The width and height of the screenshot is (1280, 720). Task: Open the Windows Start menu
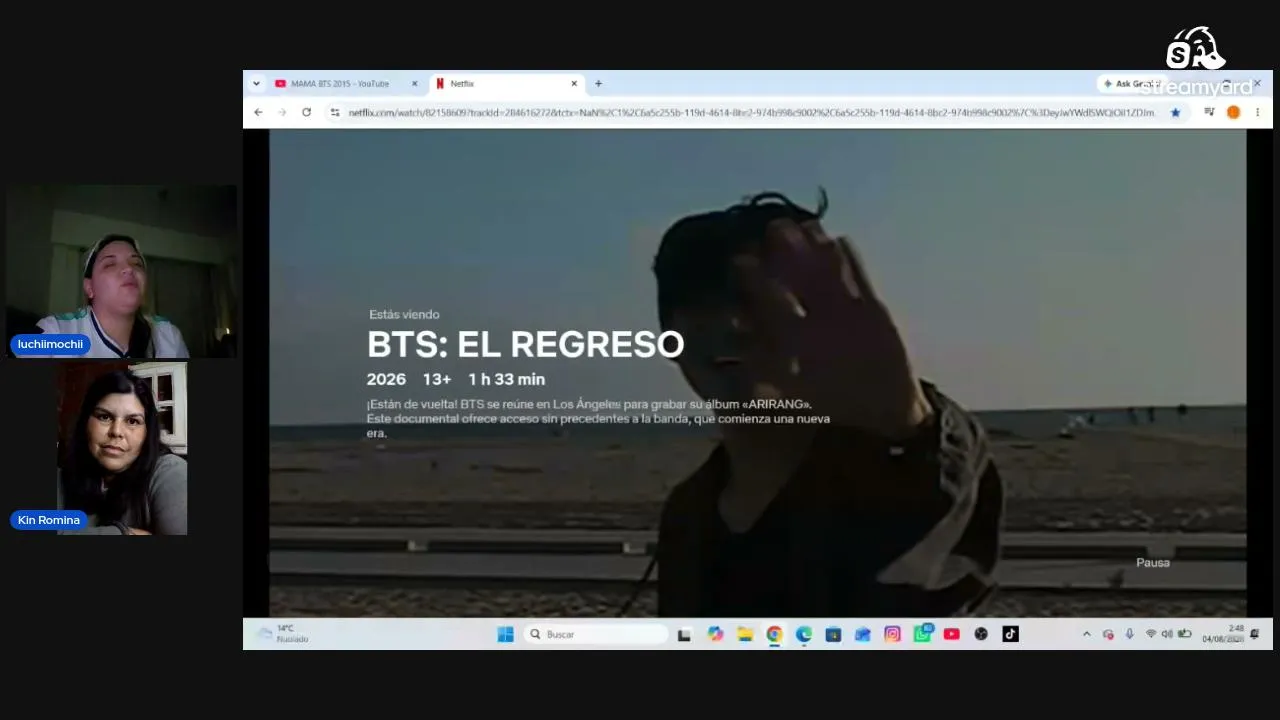coord(505,634)
